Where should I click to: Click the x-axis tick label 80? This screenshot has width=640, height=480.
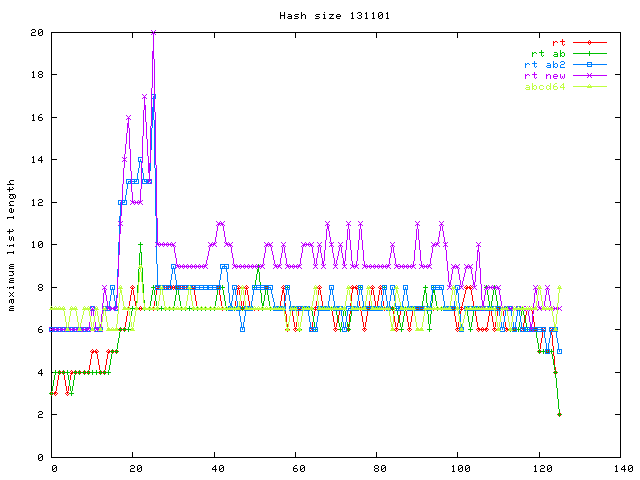click(x=380, y=469)
